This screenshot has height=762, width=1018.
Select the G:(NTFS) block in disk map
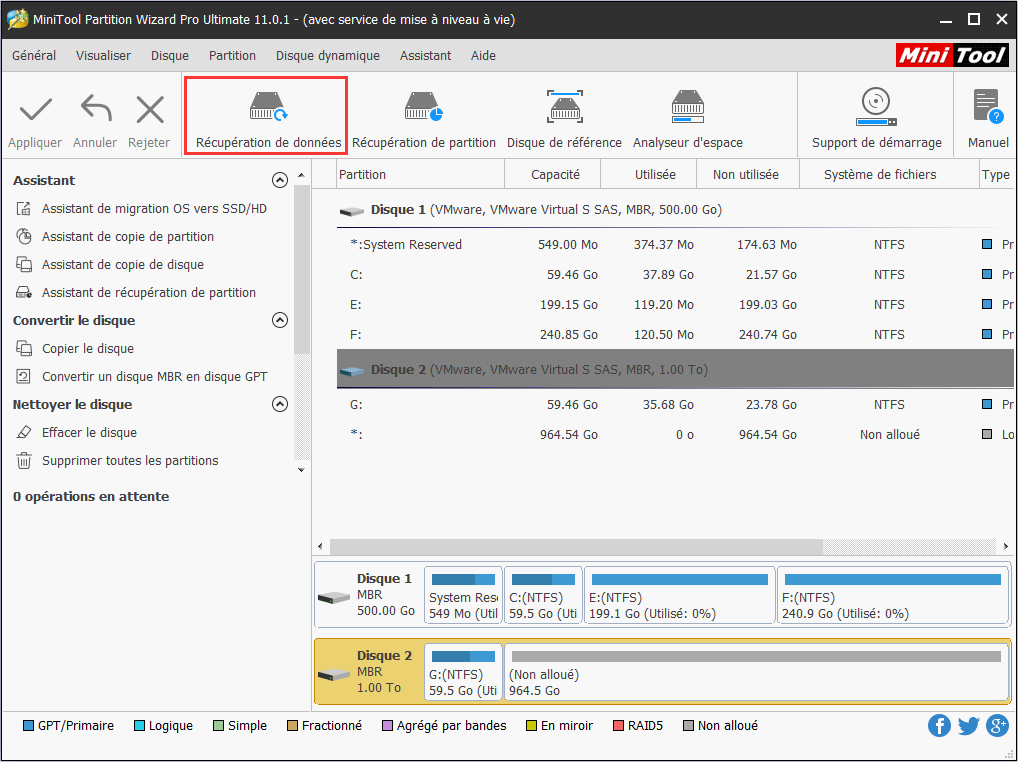pos(464,672)
